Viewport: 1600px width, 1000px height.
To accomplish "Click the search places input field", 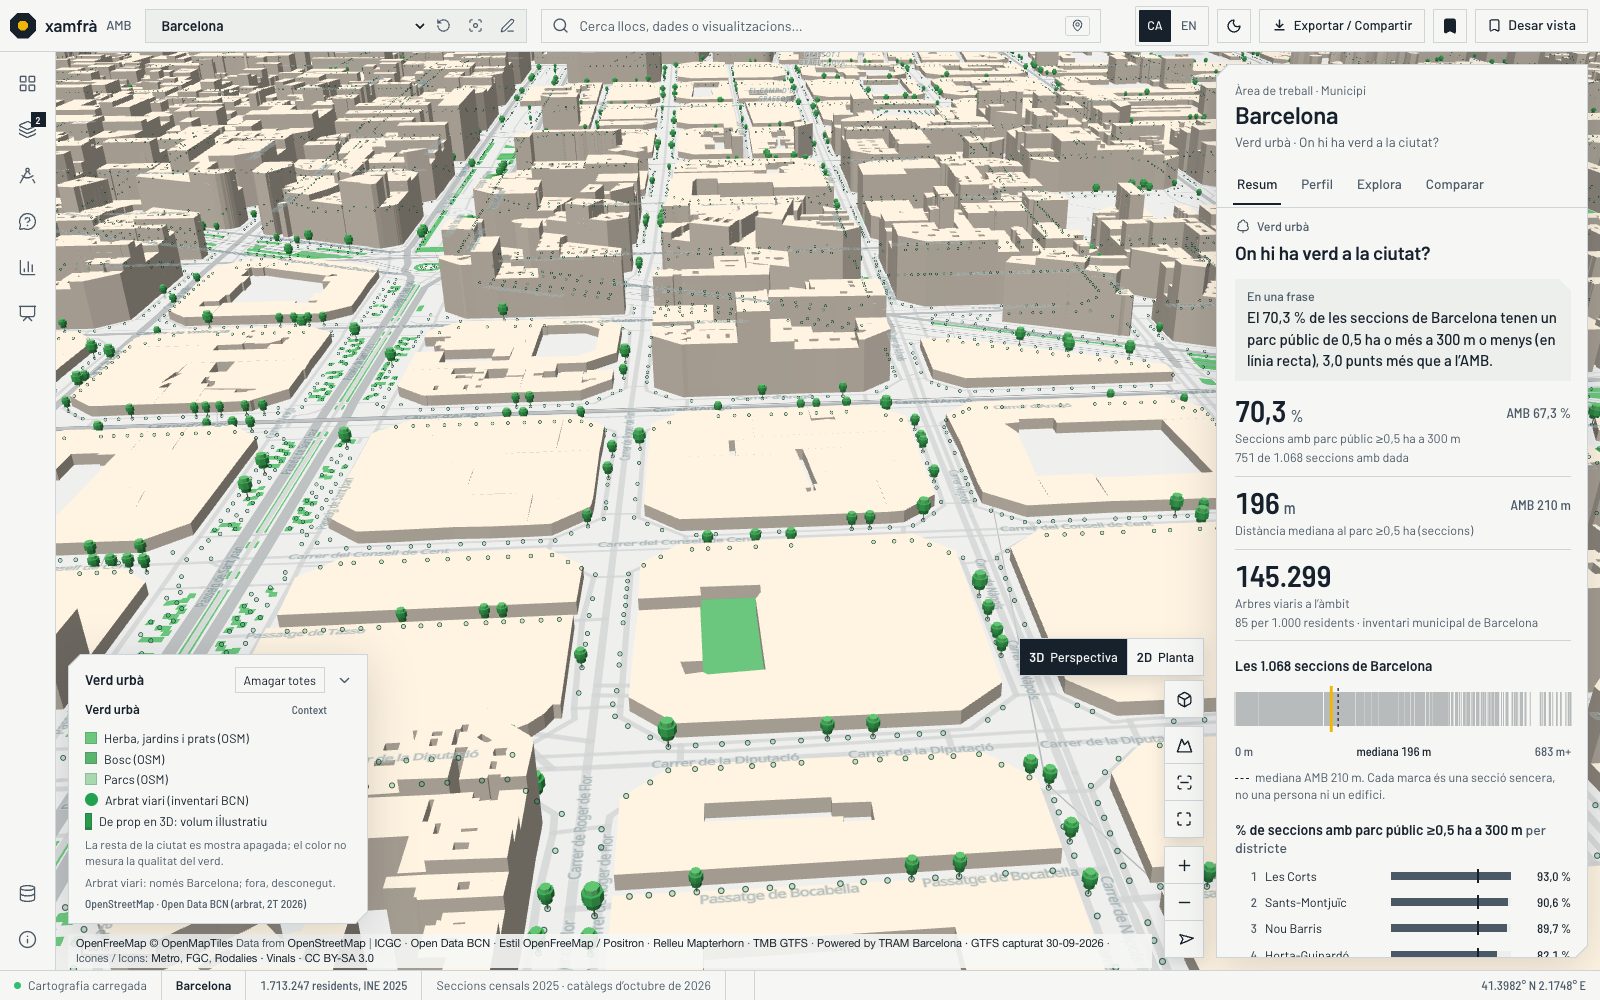I will (820, 26).
